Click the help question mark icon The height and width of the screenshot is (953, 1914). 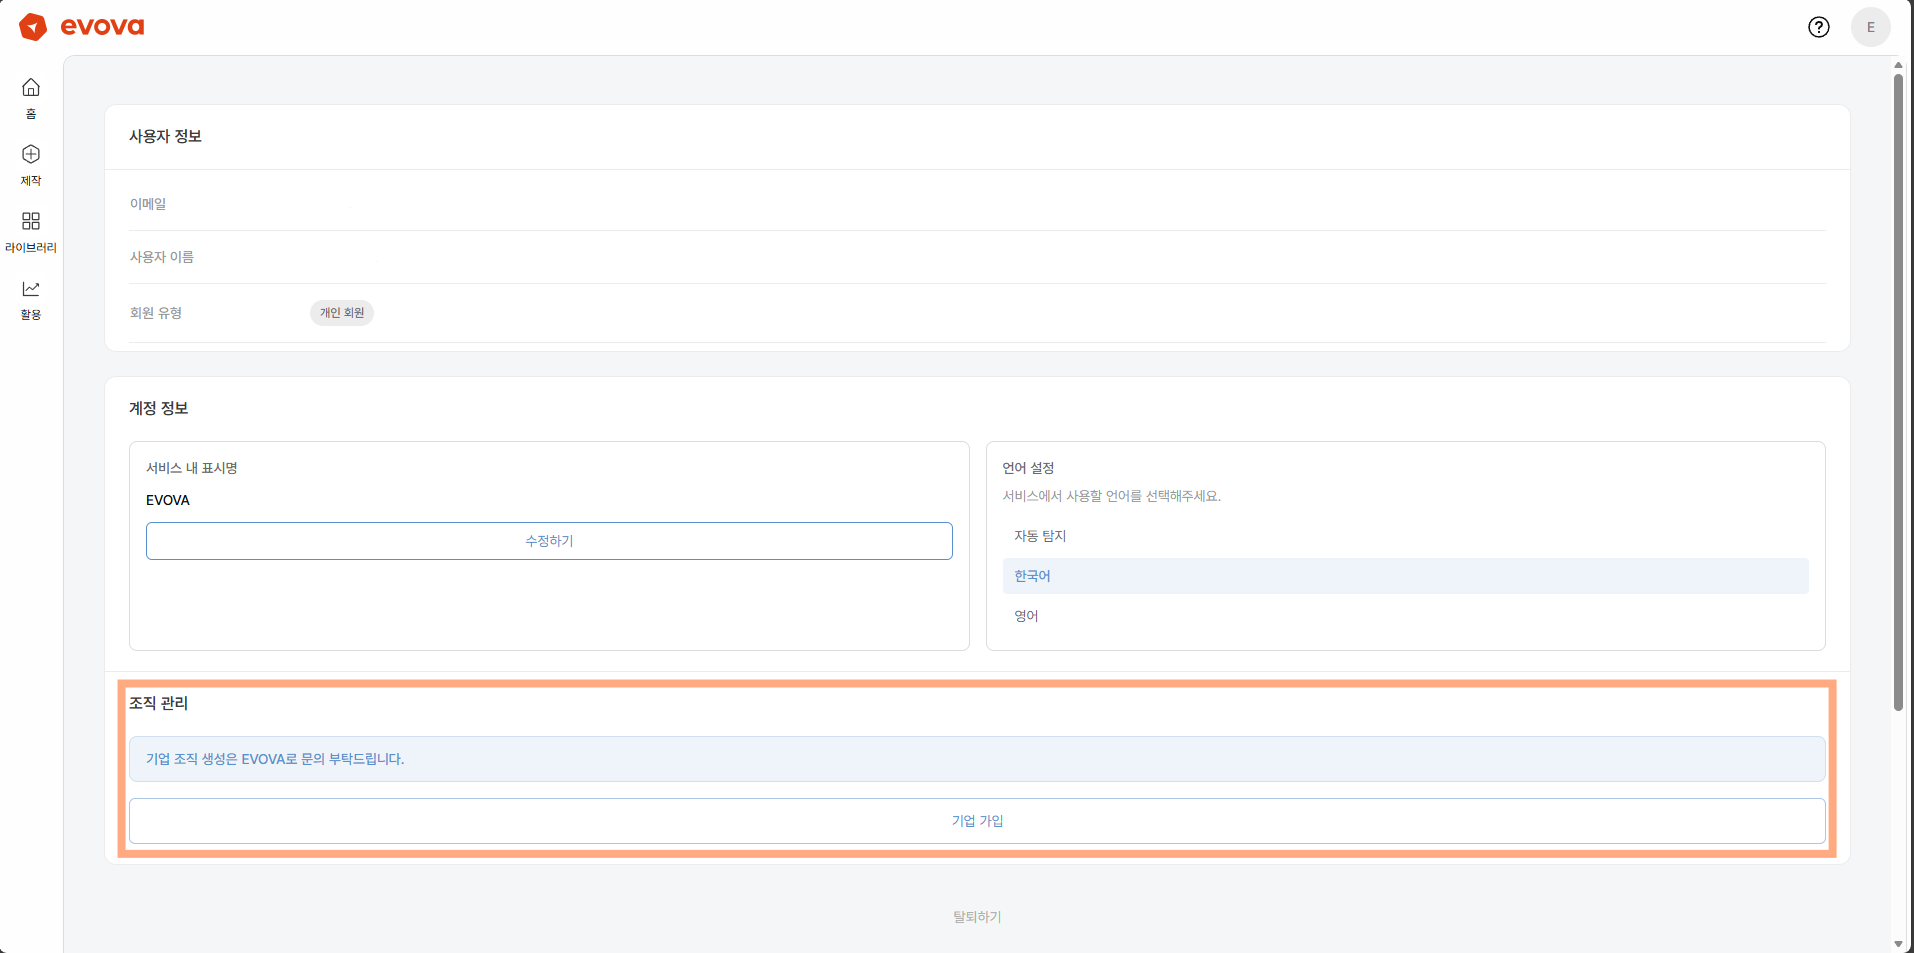tap(1818, 27)
